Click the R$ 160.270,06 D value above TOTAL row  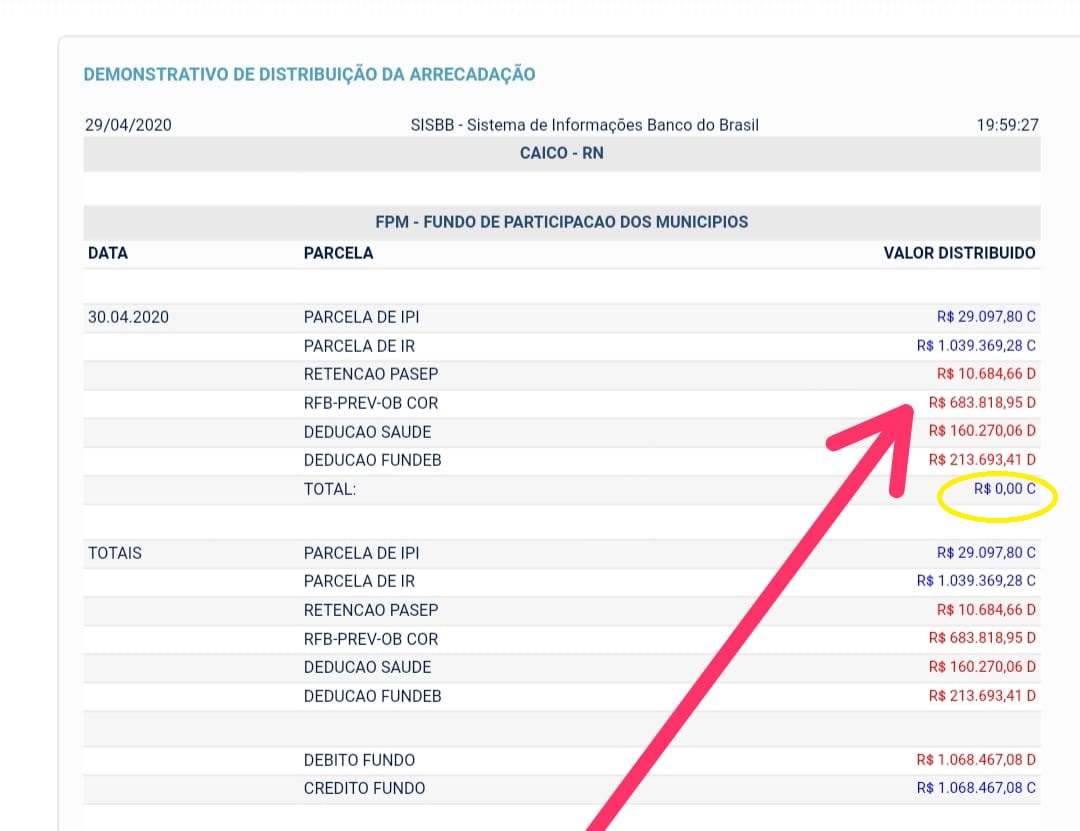[982, 431]
